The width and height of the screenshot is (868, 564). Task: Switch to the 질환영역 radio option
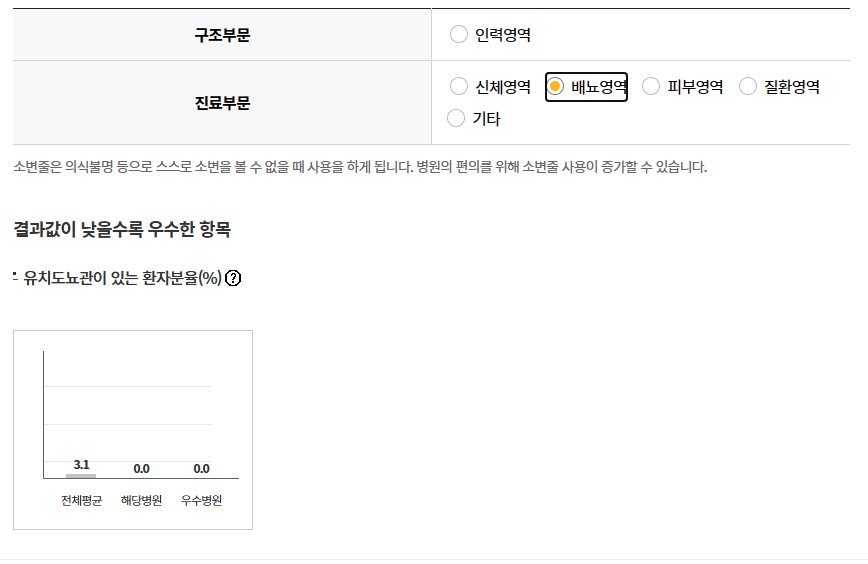748,86
